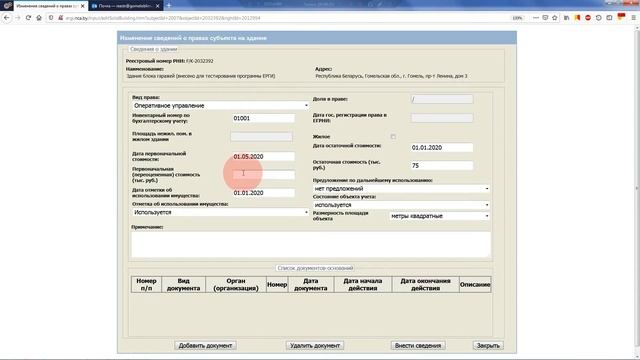Click 'Первоначальная (переоцененная) стоимость' empty field

tap(263, 175)
